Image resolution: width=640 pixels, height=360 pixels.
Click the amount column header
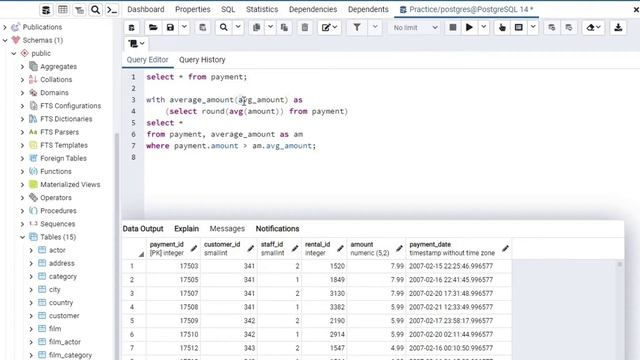(x=376, y=248)
